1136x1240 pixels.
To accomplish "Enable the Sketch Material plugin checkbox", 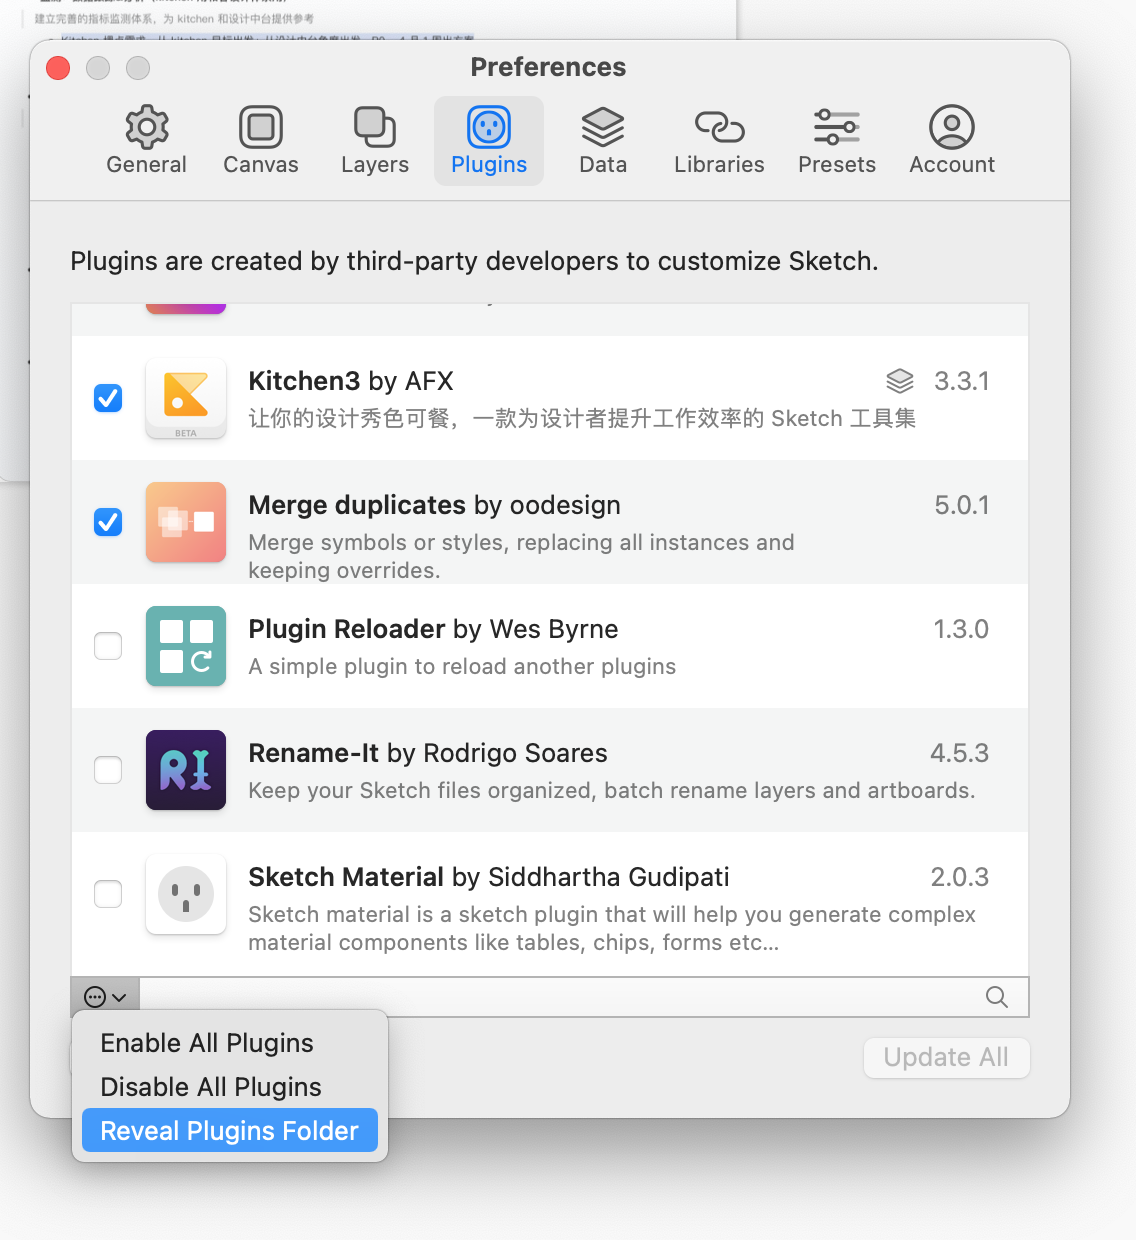I will pos(108,893).
